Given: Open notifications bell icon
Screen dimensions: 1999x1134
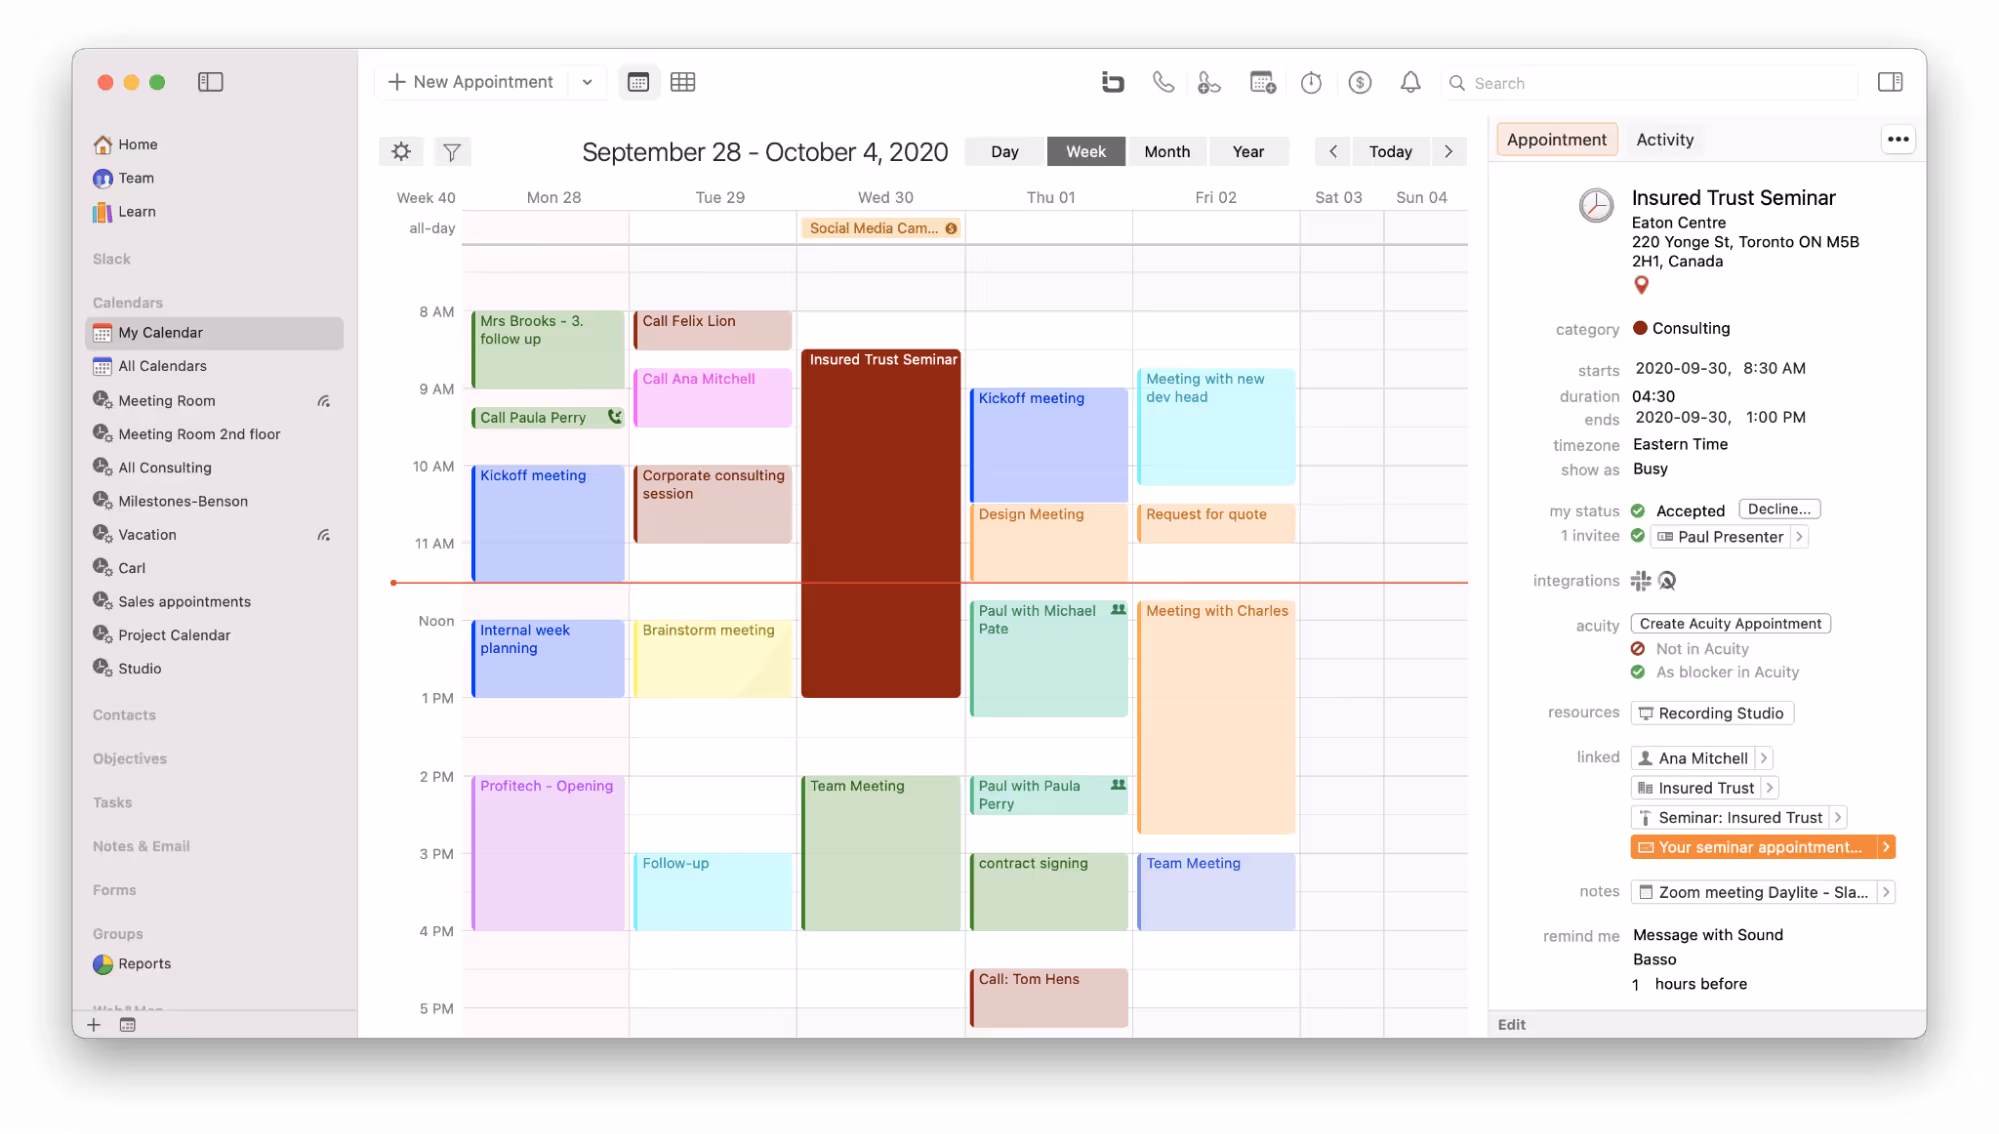Looking at the screenshot, I should [1409, 83].
